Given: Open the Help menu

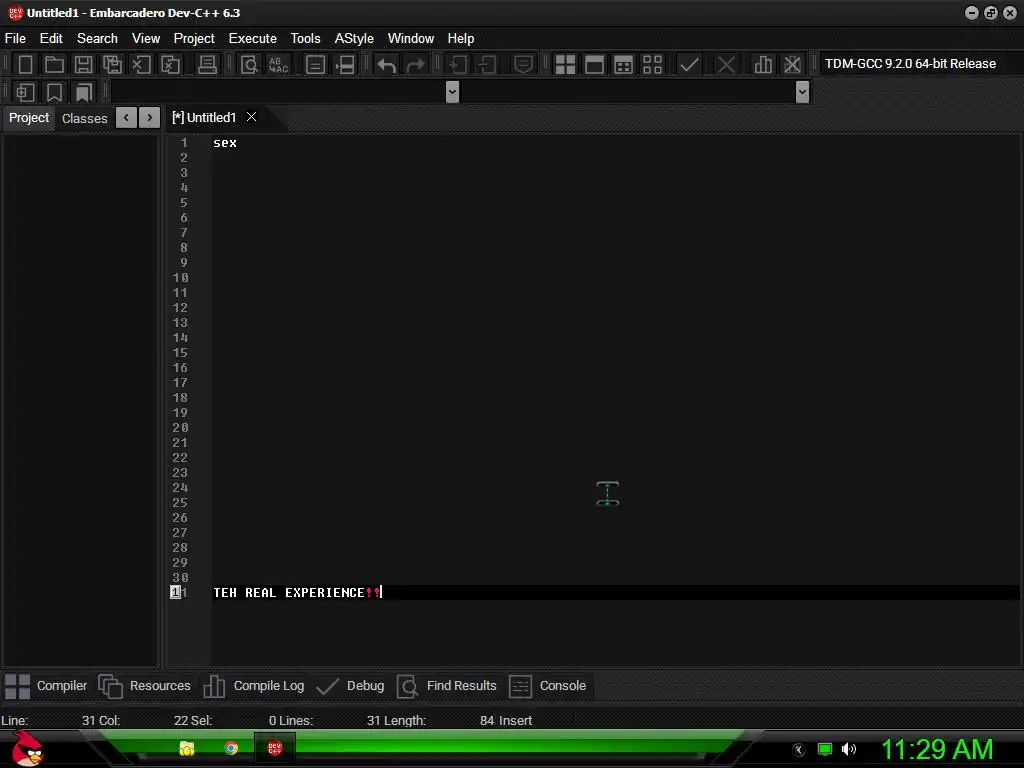Looking at the screenshot, I should [x=460, y=39].
